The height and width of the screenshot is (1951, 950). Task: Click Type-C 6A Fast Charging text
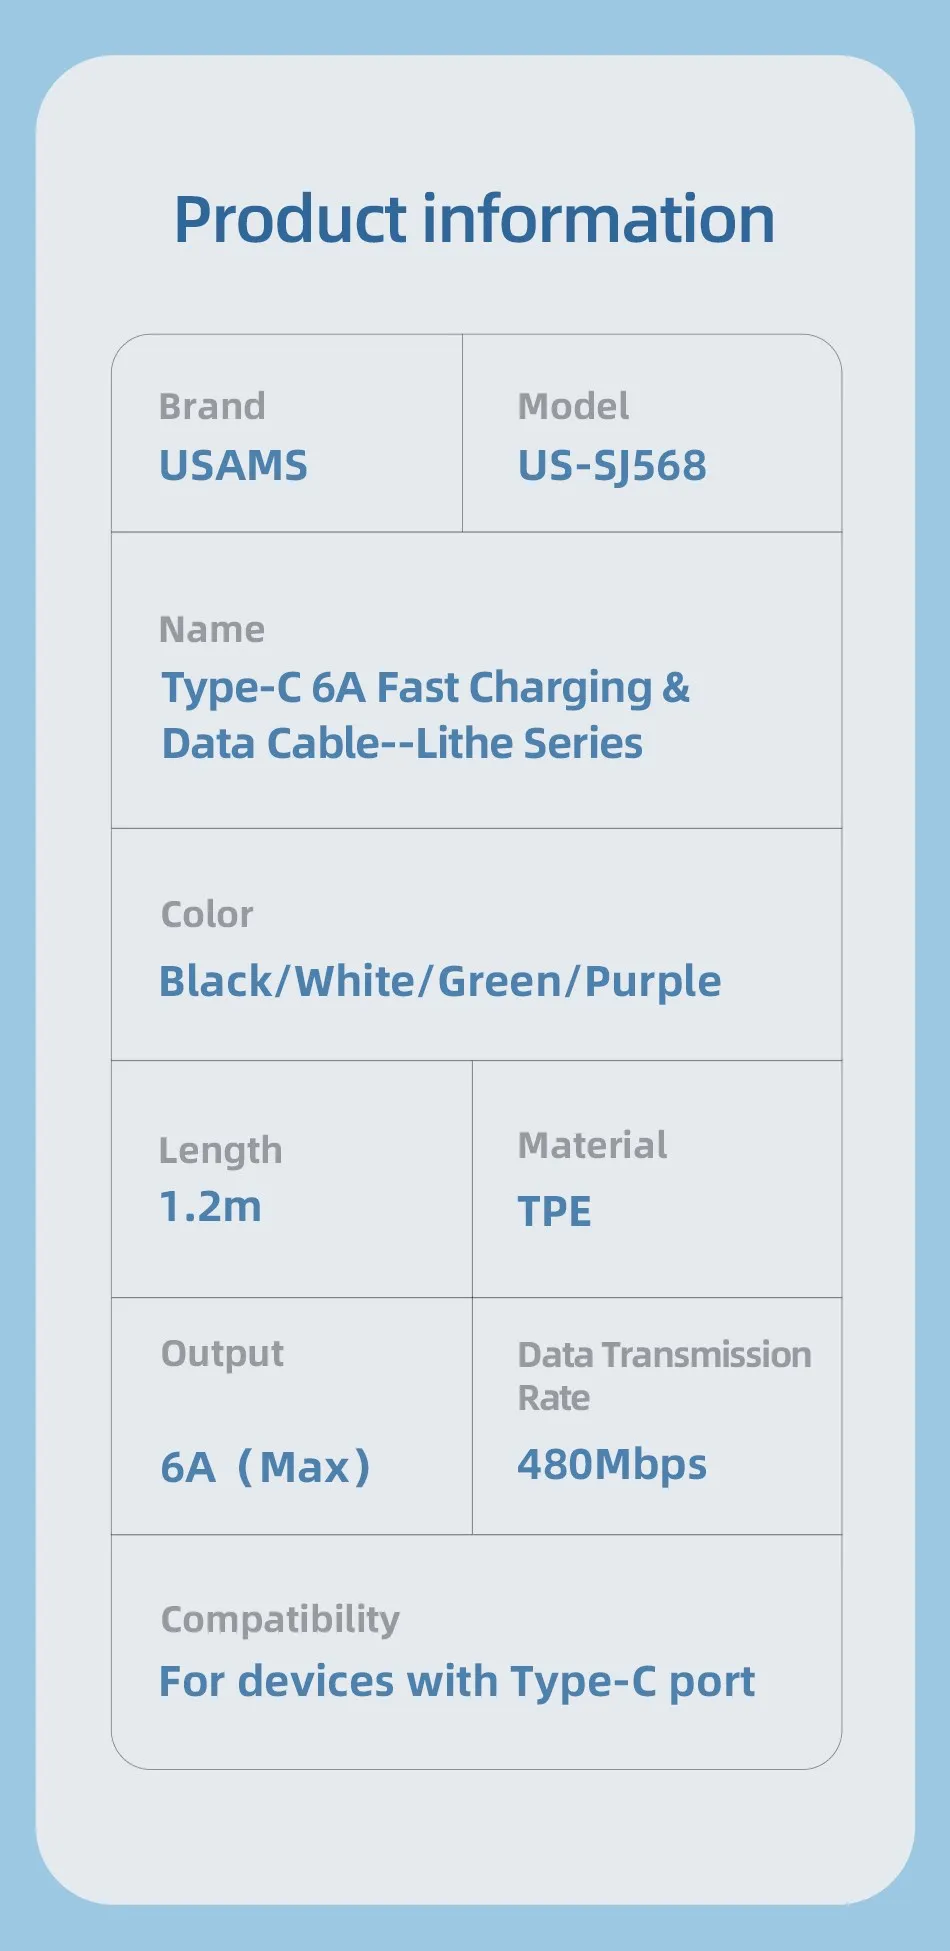(x=426, y=689)
